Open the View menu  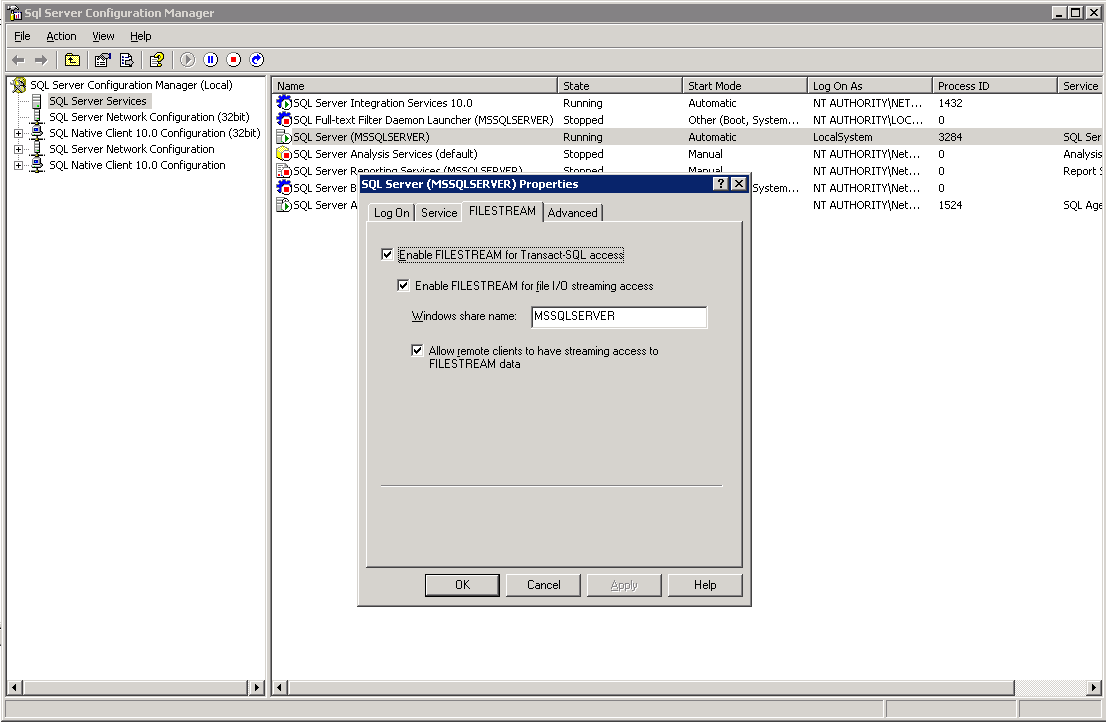tap(103, 36)
